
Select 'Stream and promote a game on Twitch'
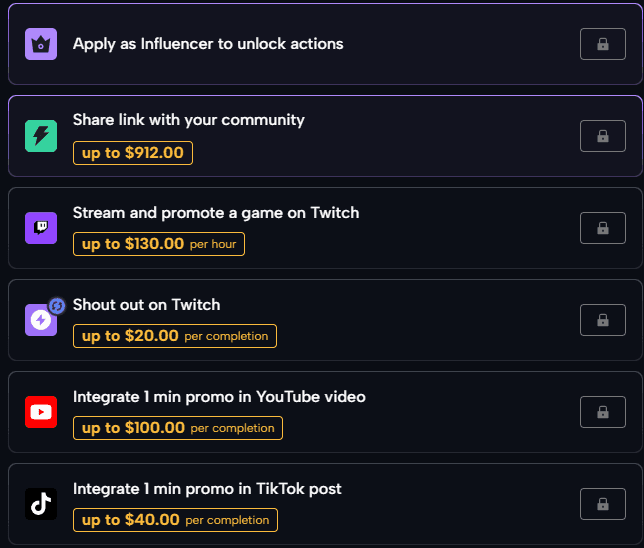[216, 213]
